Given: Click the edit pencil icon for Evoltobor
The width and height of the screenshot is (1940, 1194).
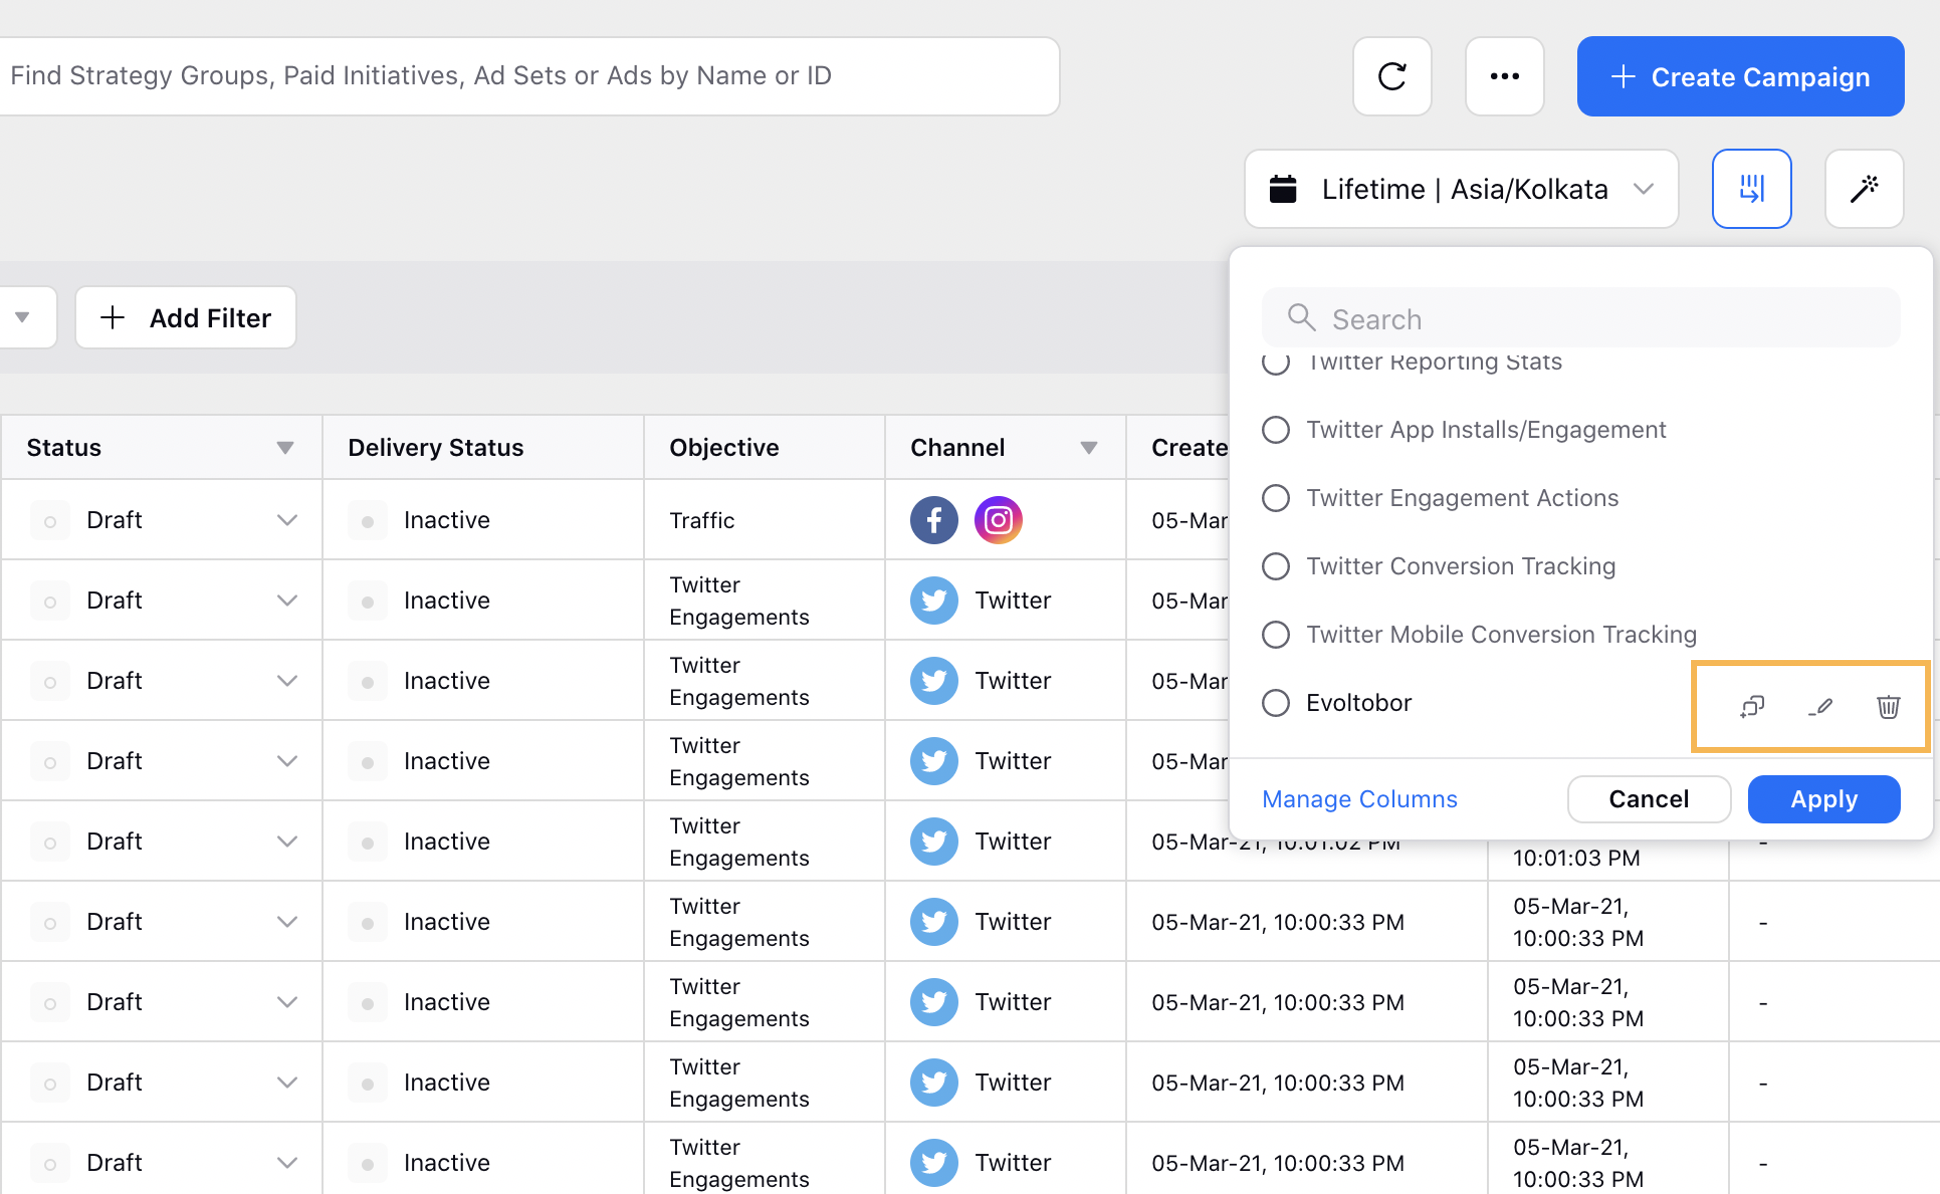Looking at the screenshot, I should click(x=1819, y=706).
